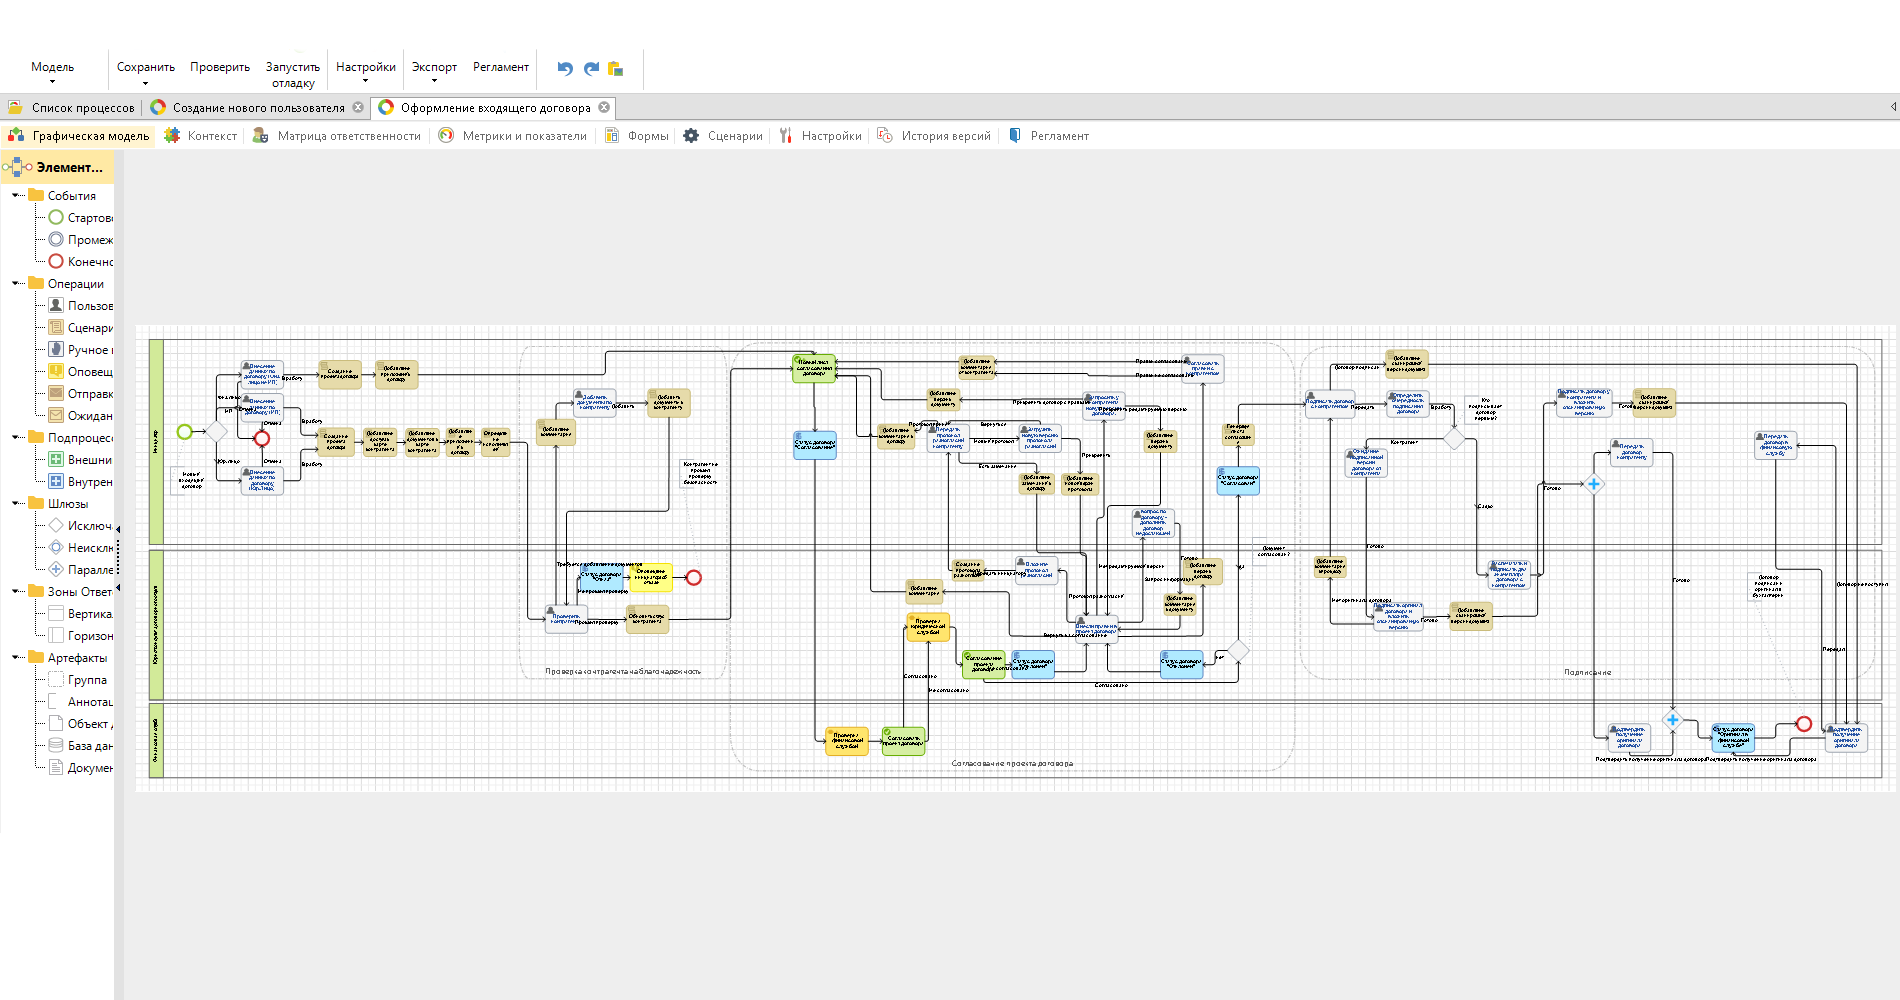The width and height of the screenshot is (1900, 1000).
Task: Open the Настройки view tab
Action: pyautogui.click(x=820, y=135)
